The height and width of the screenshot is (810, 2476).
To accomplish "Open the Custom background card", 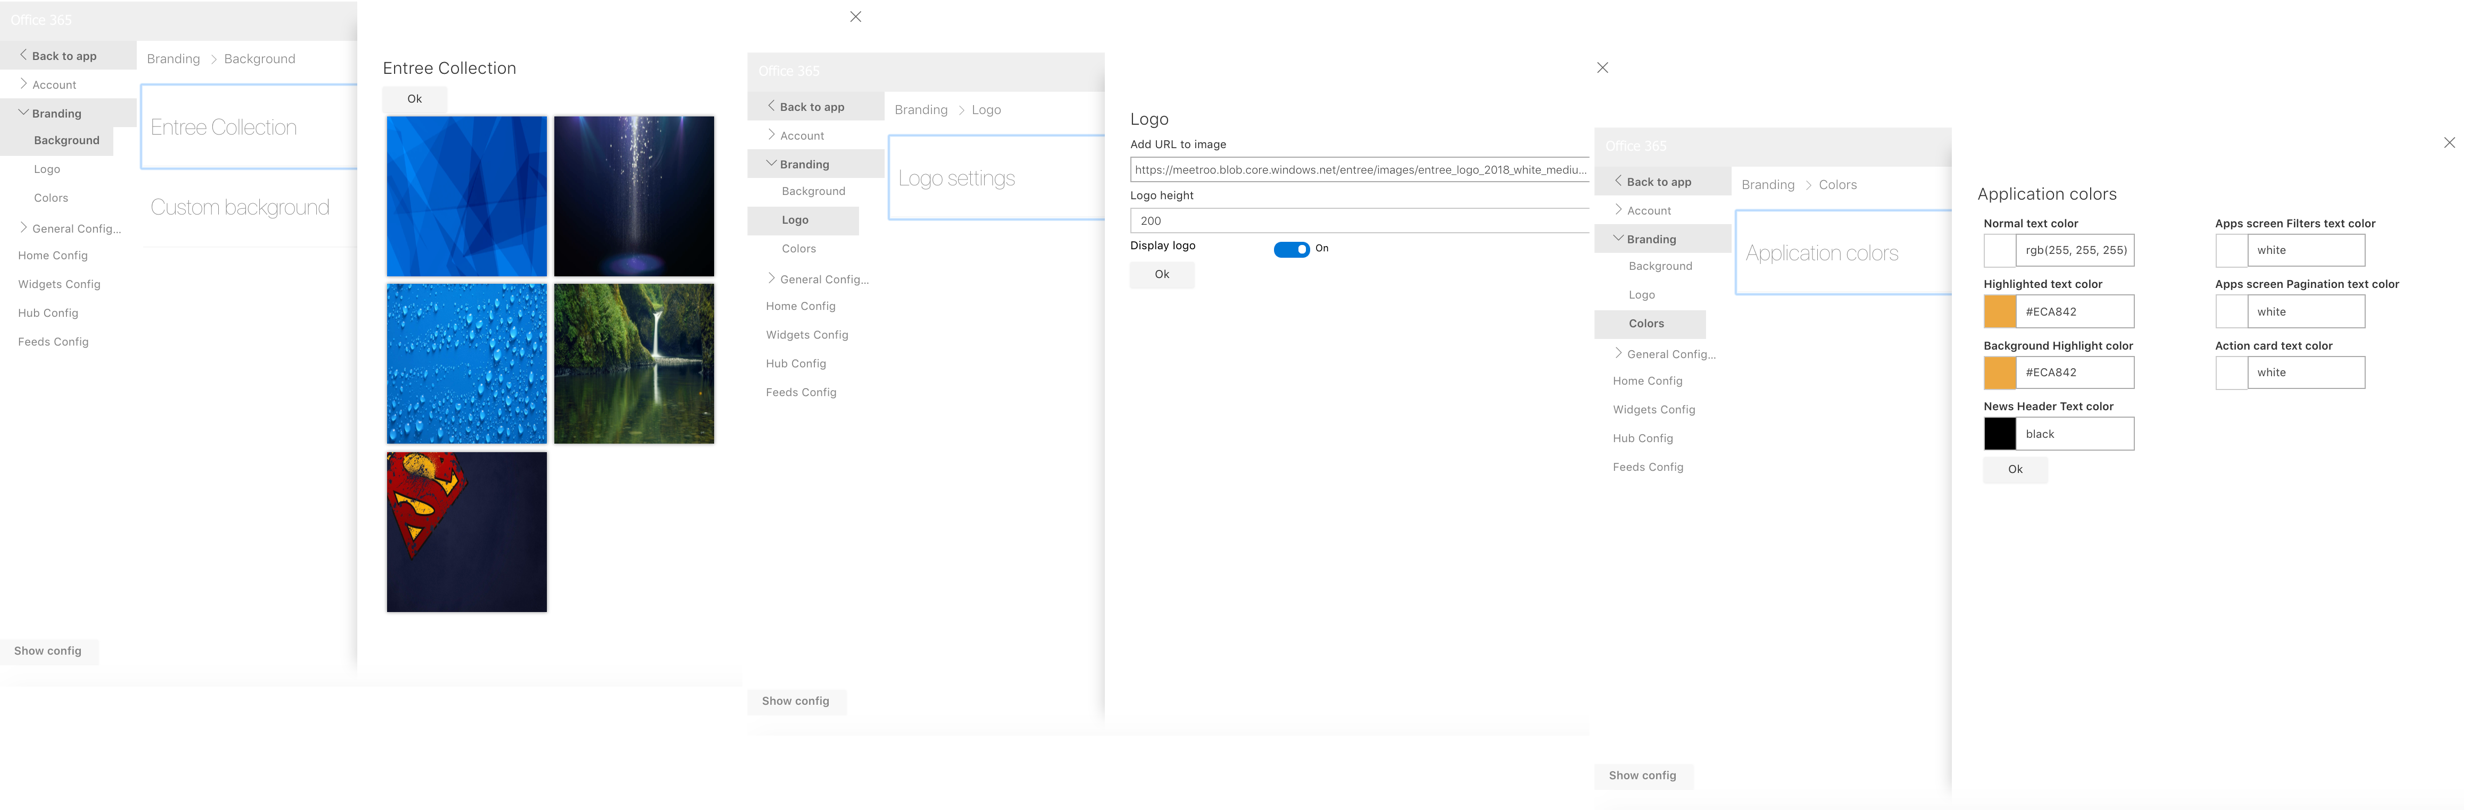I will pyautogui.click(x=249, y=208).
